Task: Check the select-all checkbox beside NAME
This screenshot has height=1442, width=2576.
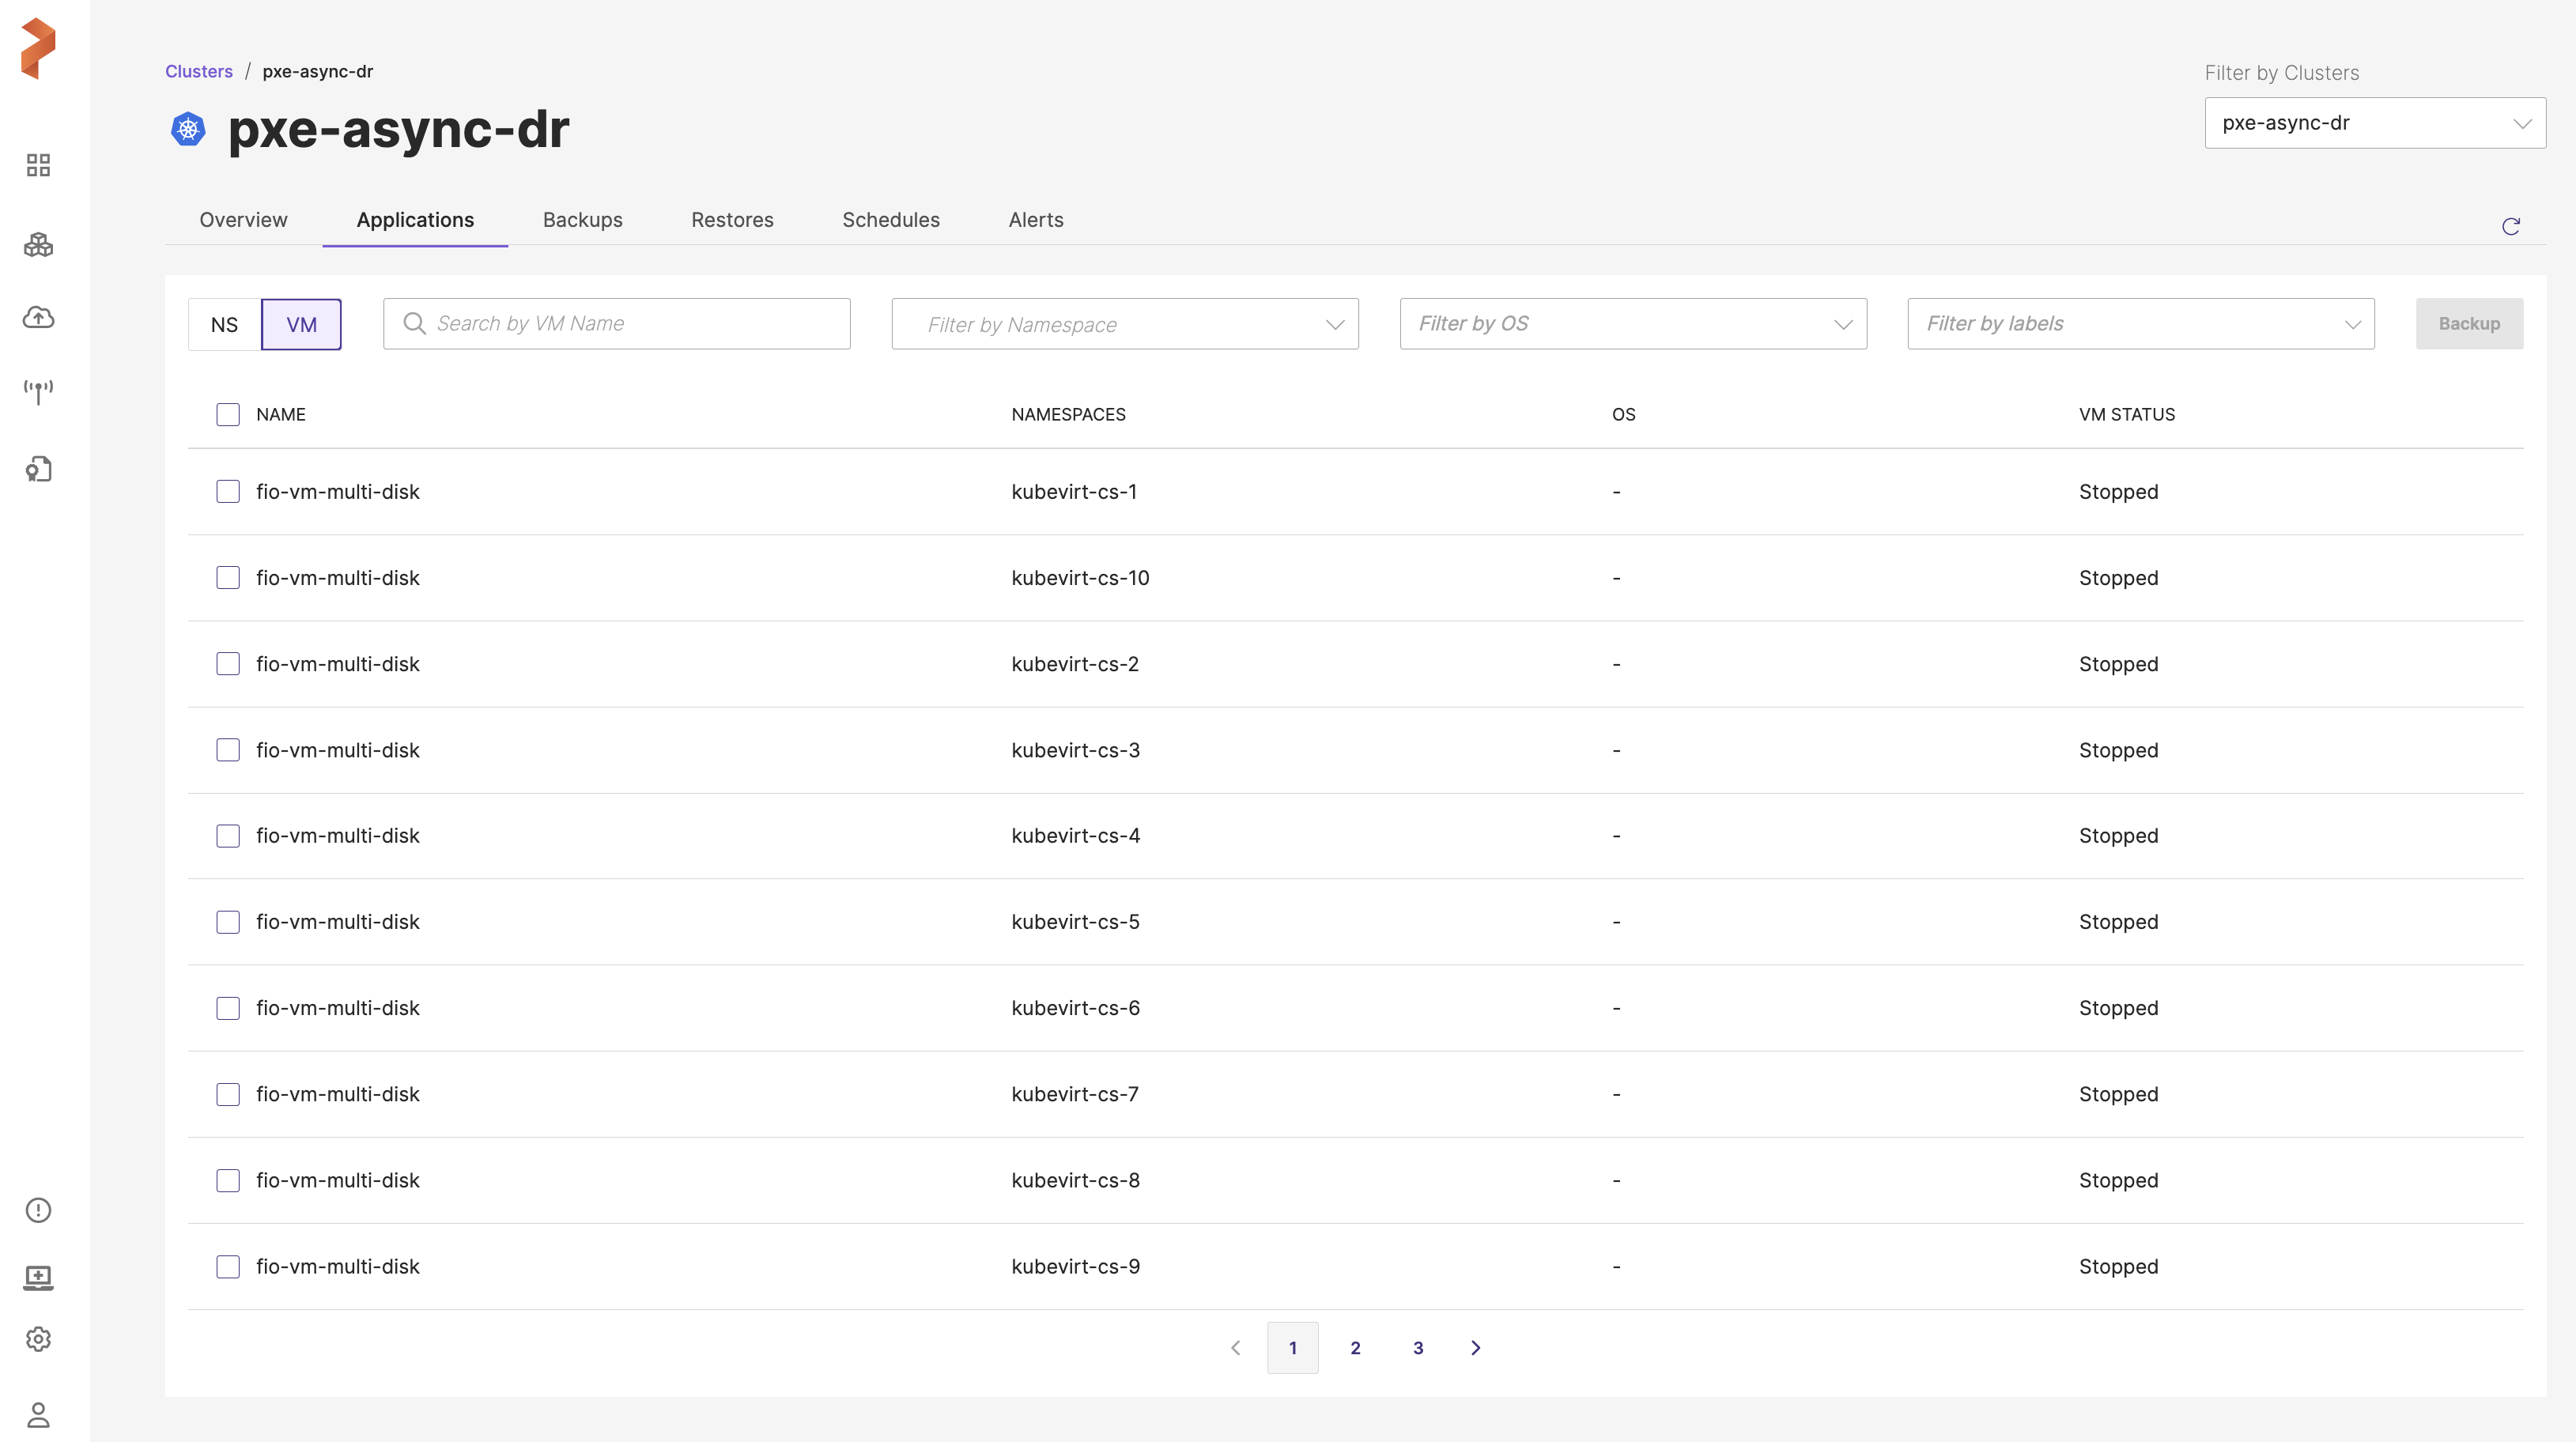Action: (228, 414)
